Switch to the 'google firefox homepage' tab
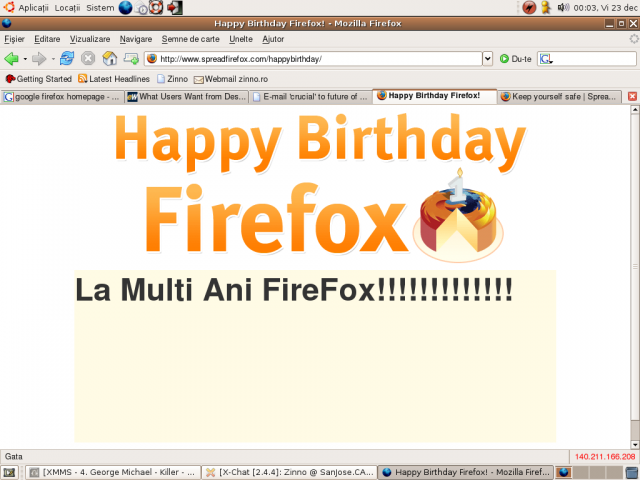The image size is (640, 480). tap(62, 96)
